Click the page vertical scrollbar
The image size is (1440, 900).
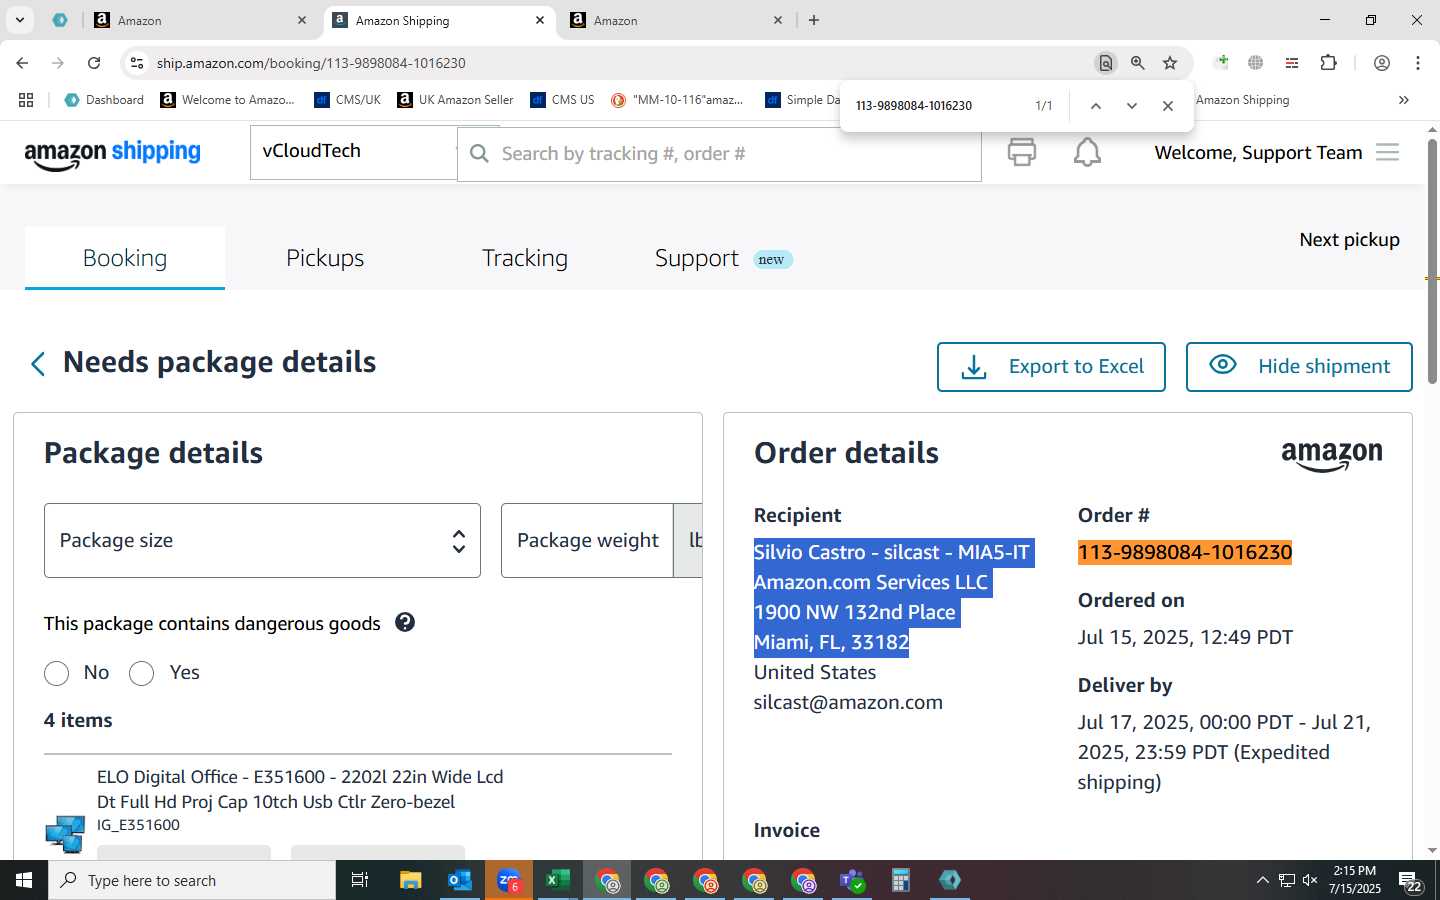[1432, 260]
